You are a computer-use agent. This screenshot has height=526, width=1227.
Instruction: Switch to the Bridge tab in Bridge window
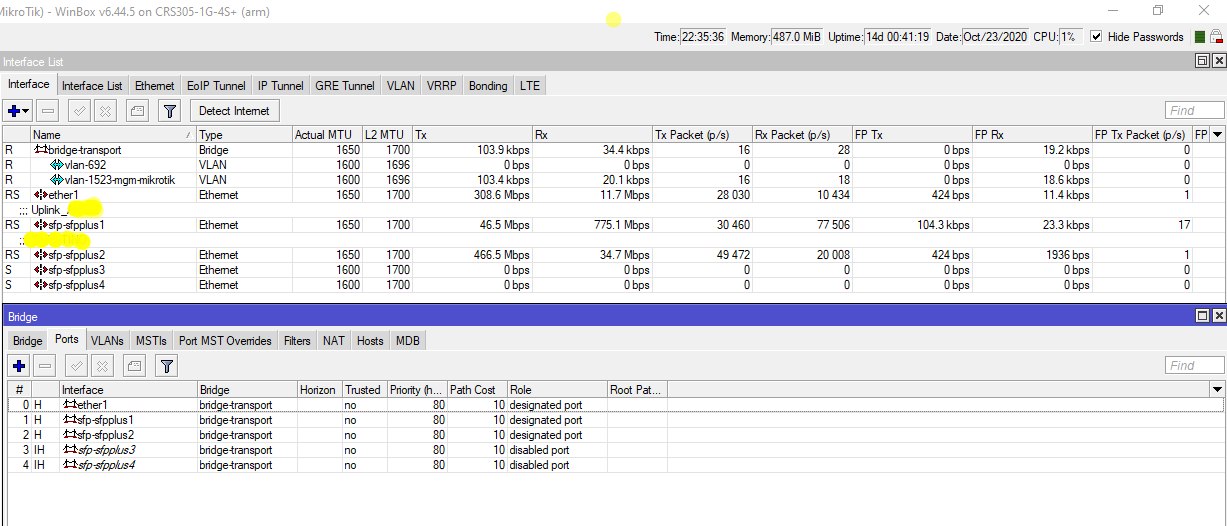28,341
